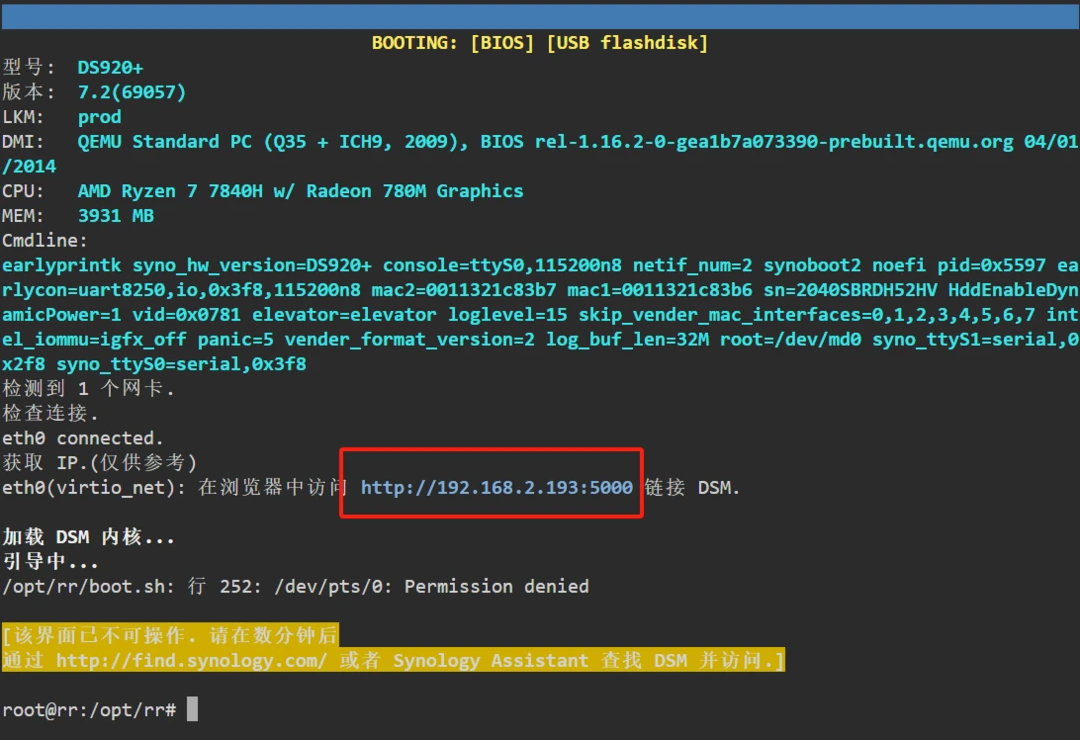Click the 加载 DSM 内核... line
This screenshot has height=740, width=1080.
click(x=89, y=537)
